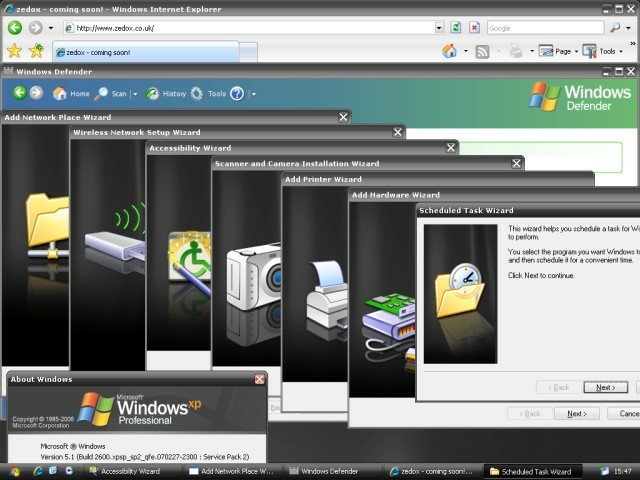Click the toolbar overflow chevron in IE
This screenshot has height=480, width=640.
click(633, 44)
